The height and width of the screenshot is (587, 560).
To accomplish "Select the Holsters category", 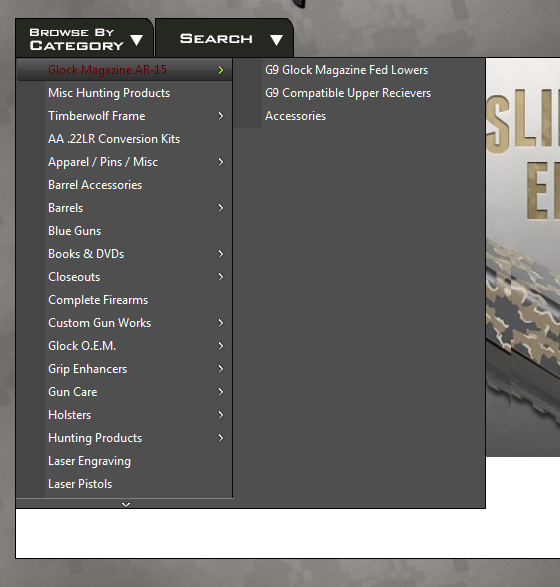I will (124, 415).
